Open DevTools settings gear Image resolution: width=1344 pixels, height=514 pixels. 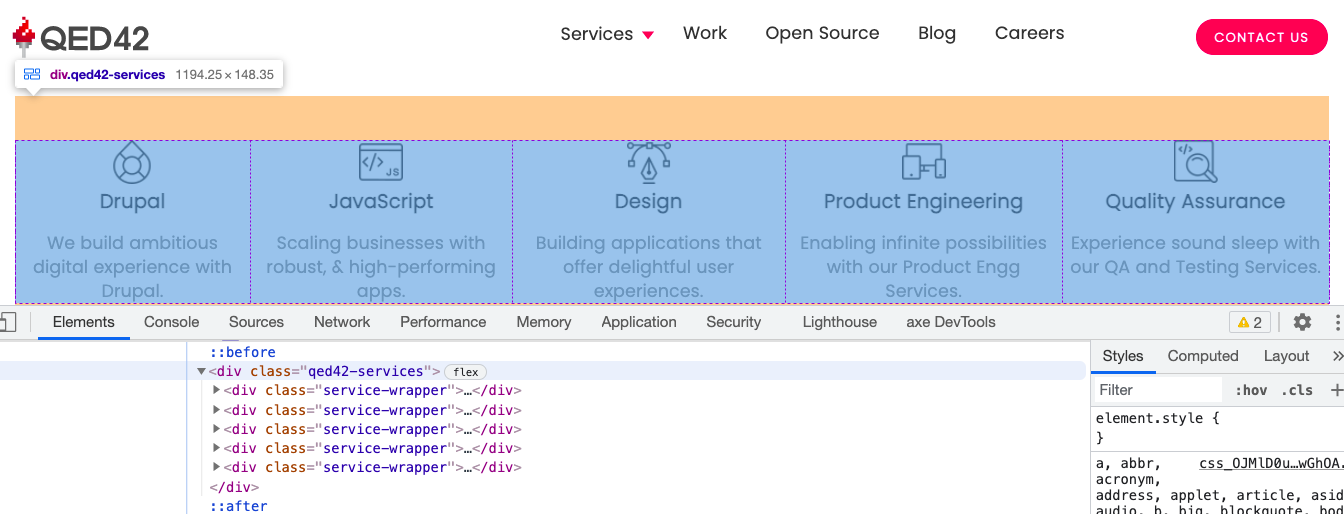(x=1302, y=322)
